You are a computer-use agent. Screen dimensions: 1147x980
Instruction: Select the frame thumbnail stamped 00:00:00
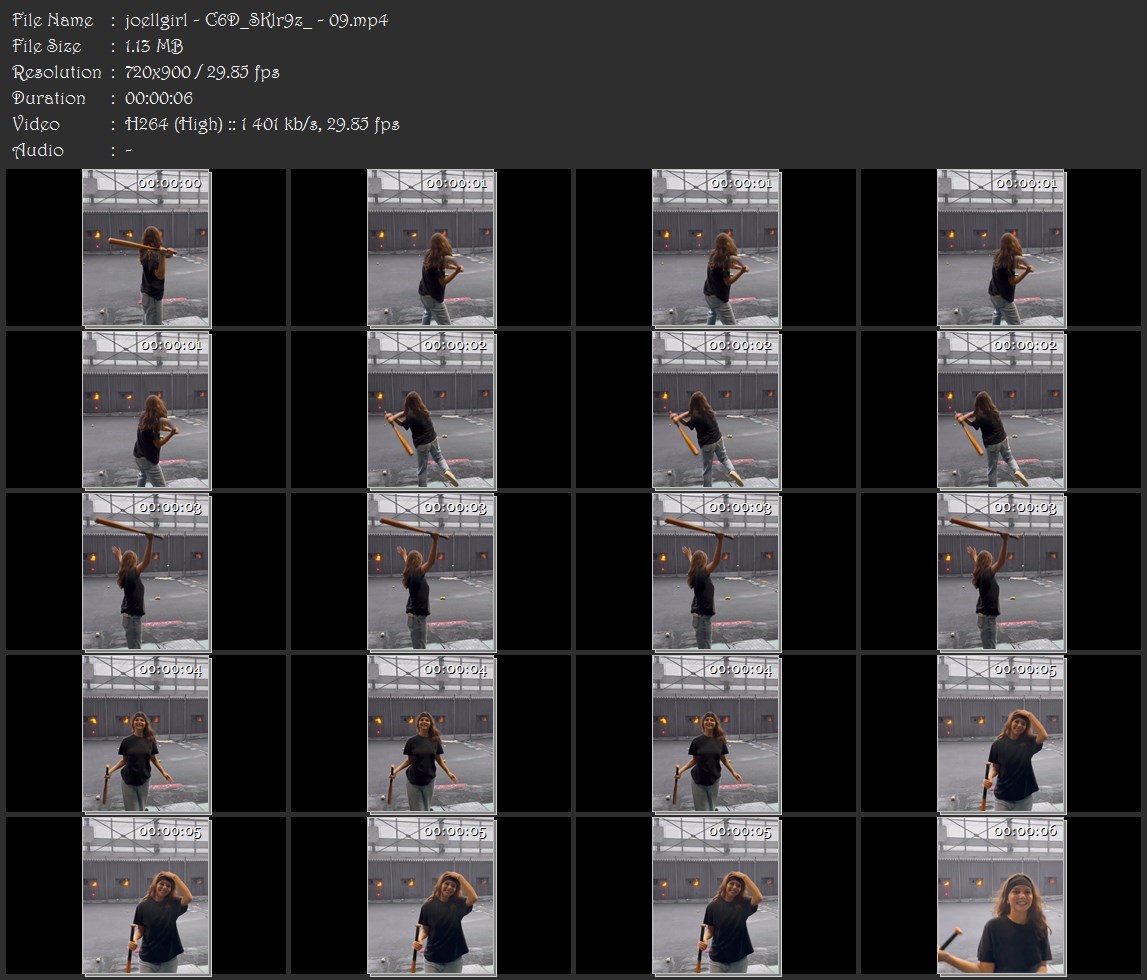point(146,248)
